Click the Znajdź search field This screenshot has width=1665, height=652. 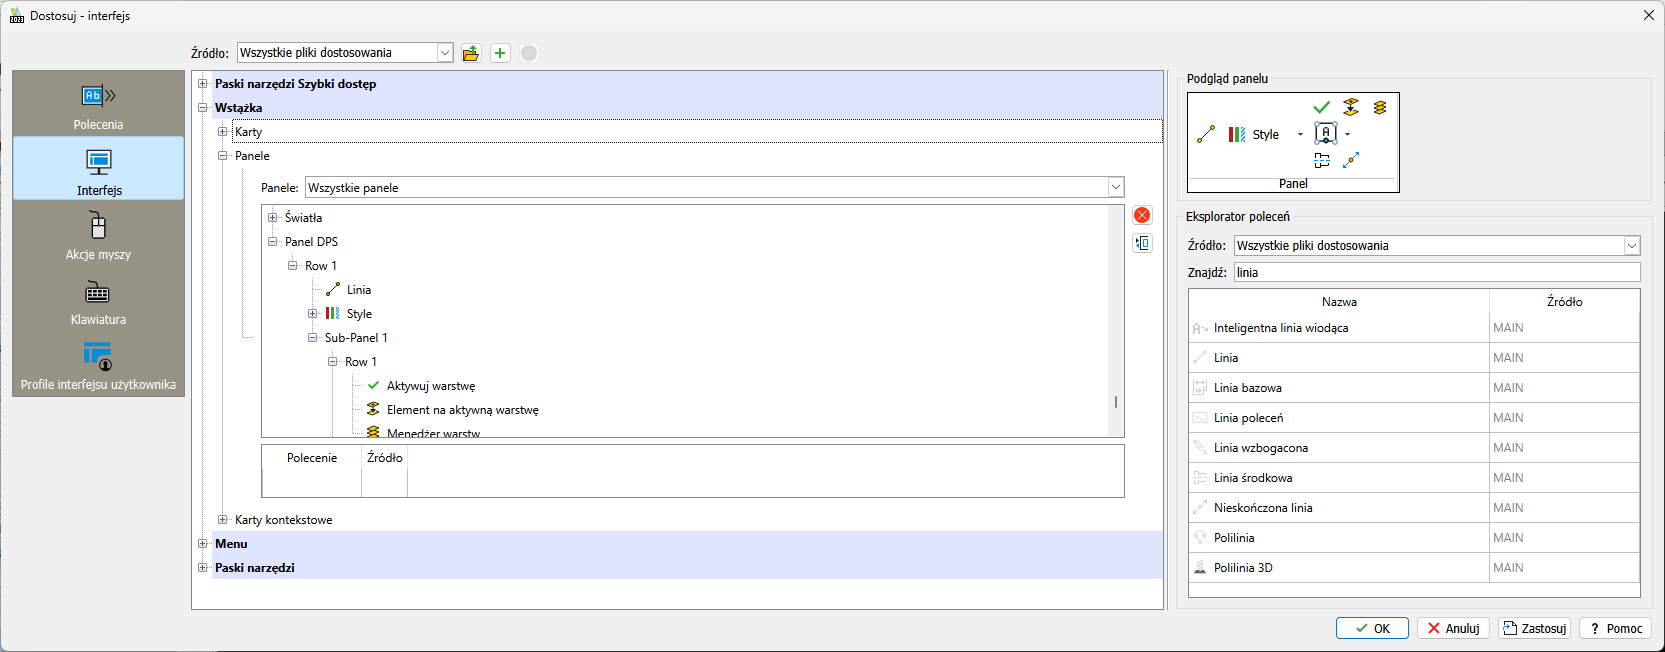1436,272
